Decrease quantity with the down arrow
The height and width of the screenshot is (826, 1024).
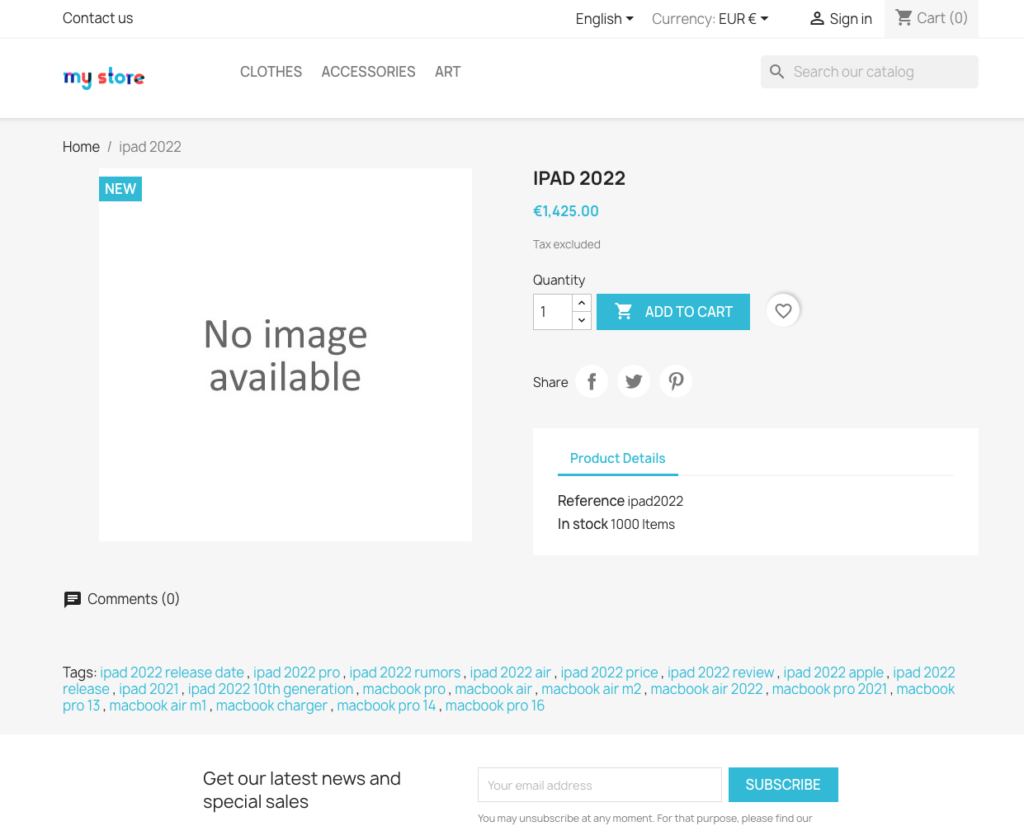click(x=582, y=321)
